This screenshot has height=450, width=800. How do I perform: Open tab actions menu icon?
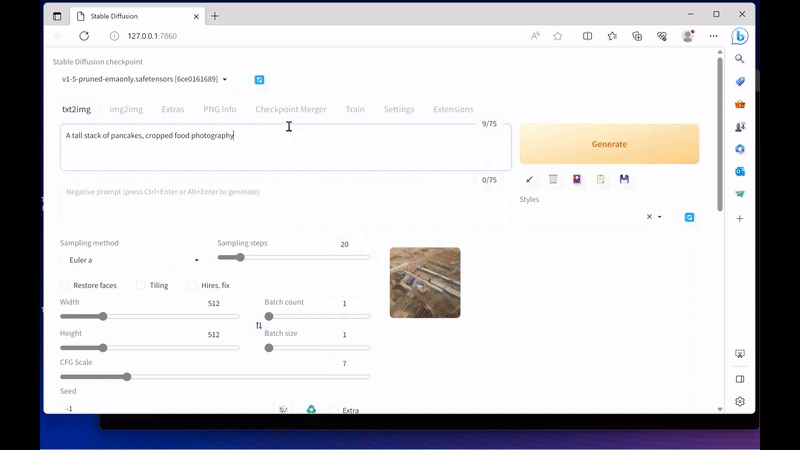tap(57, 16)
